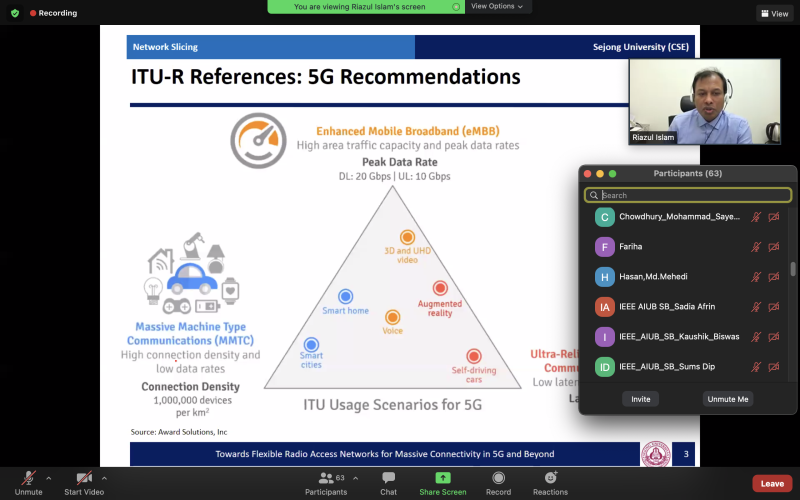Toggle Start Video camera button
The width and height of the screenshot is (800, 500).
[85, 479]
